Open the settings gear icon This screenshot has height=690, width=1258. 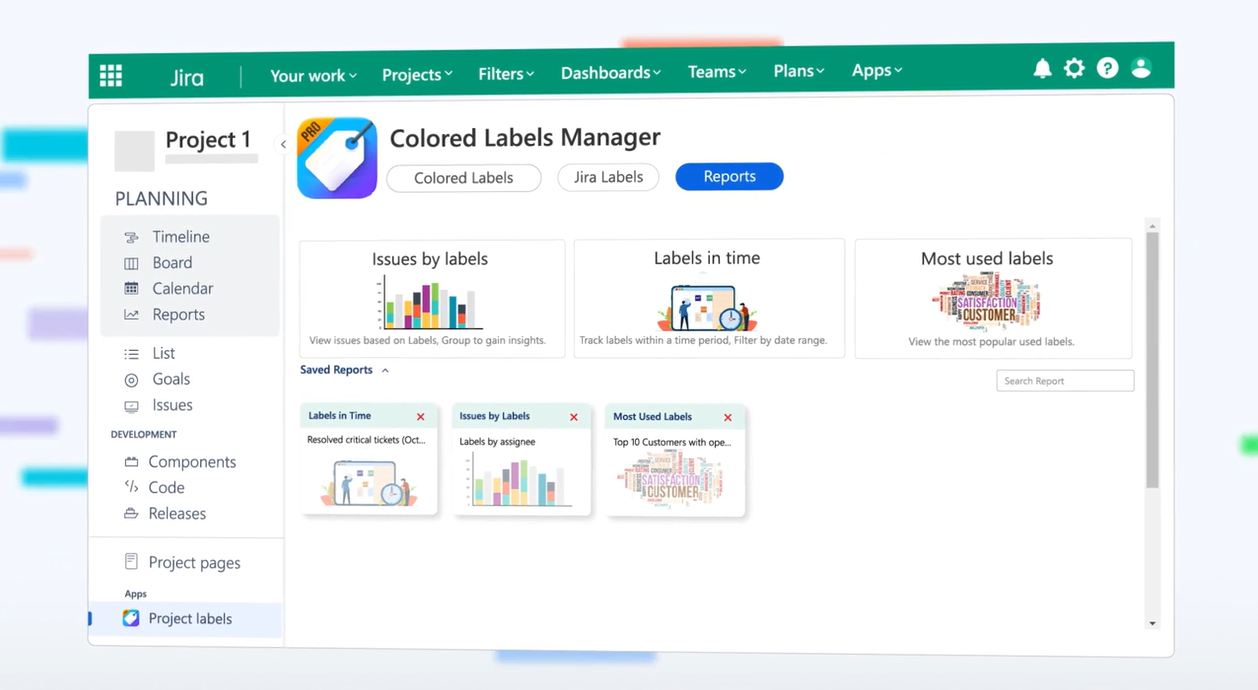coord(1074,69)
